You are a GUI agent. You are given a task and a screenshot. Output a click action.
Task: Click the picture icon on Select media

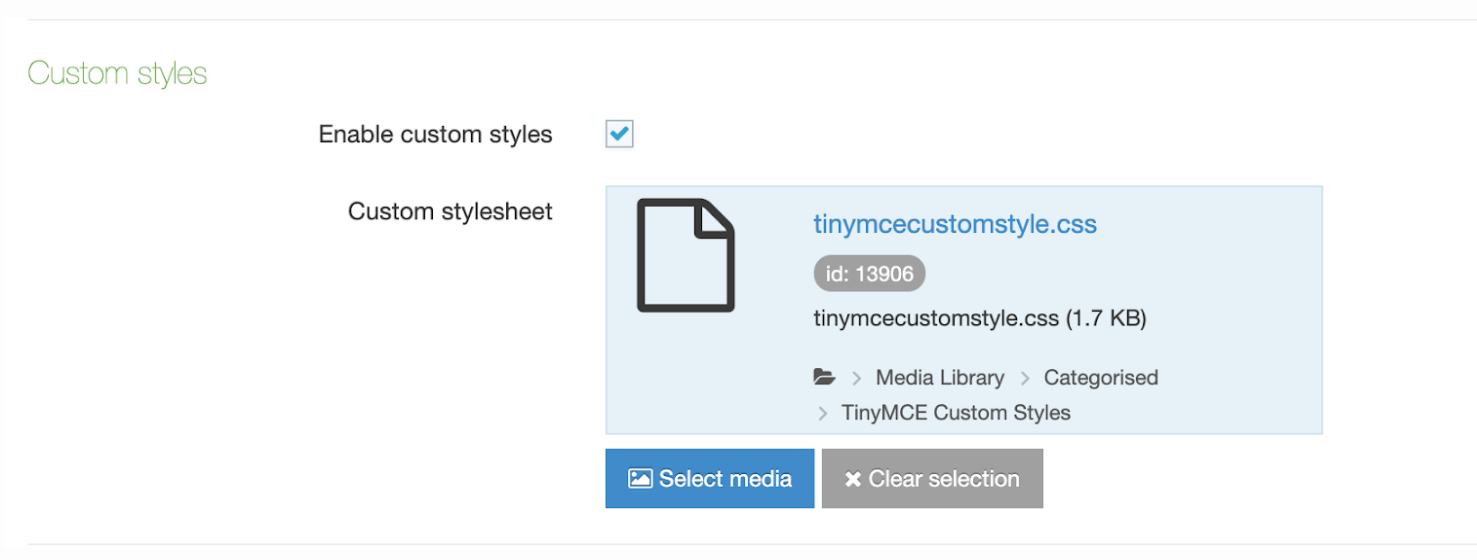pos(640,479)
